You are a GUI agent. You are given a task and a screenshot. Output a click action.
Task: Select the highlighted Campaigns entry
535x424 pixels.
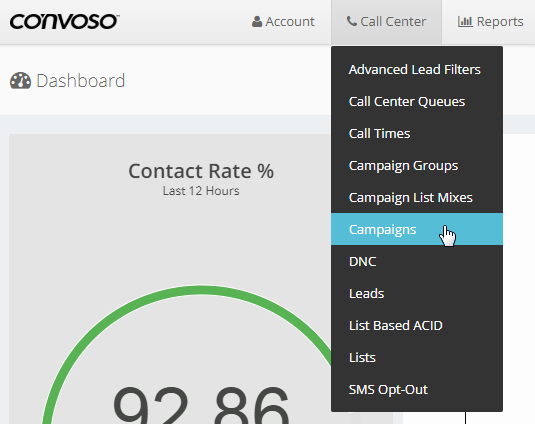point(417,229)
